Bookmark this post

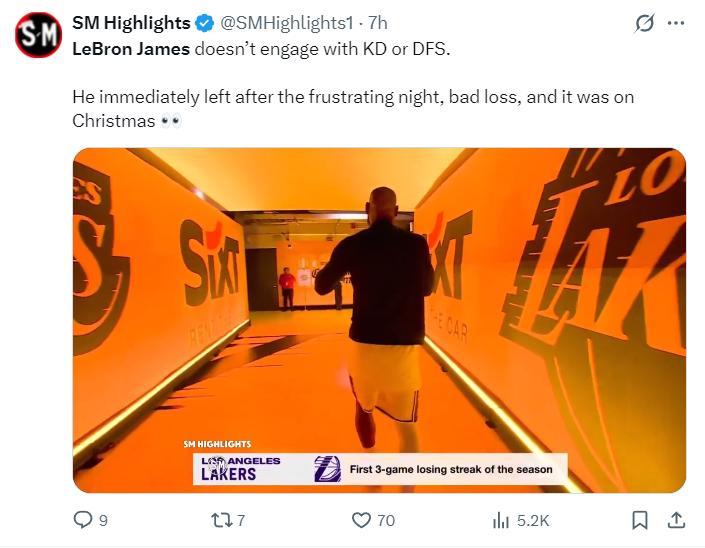click(640, 520)
